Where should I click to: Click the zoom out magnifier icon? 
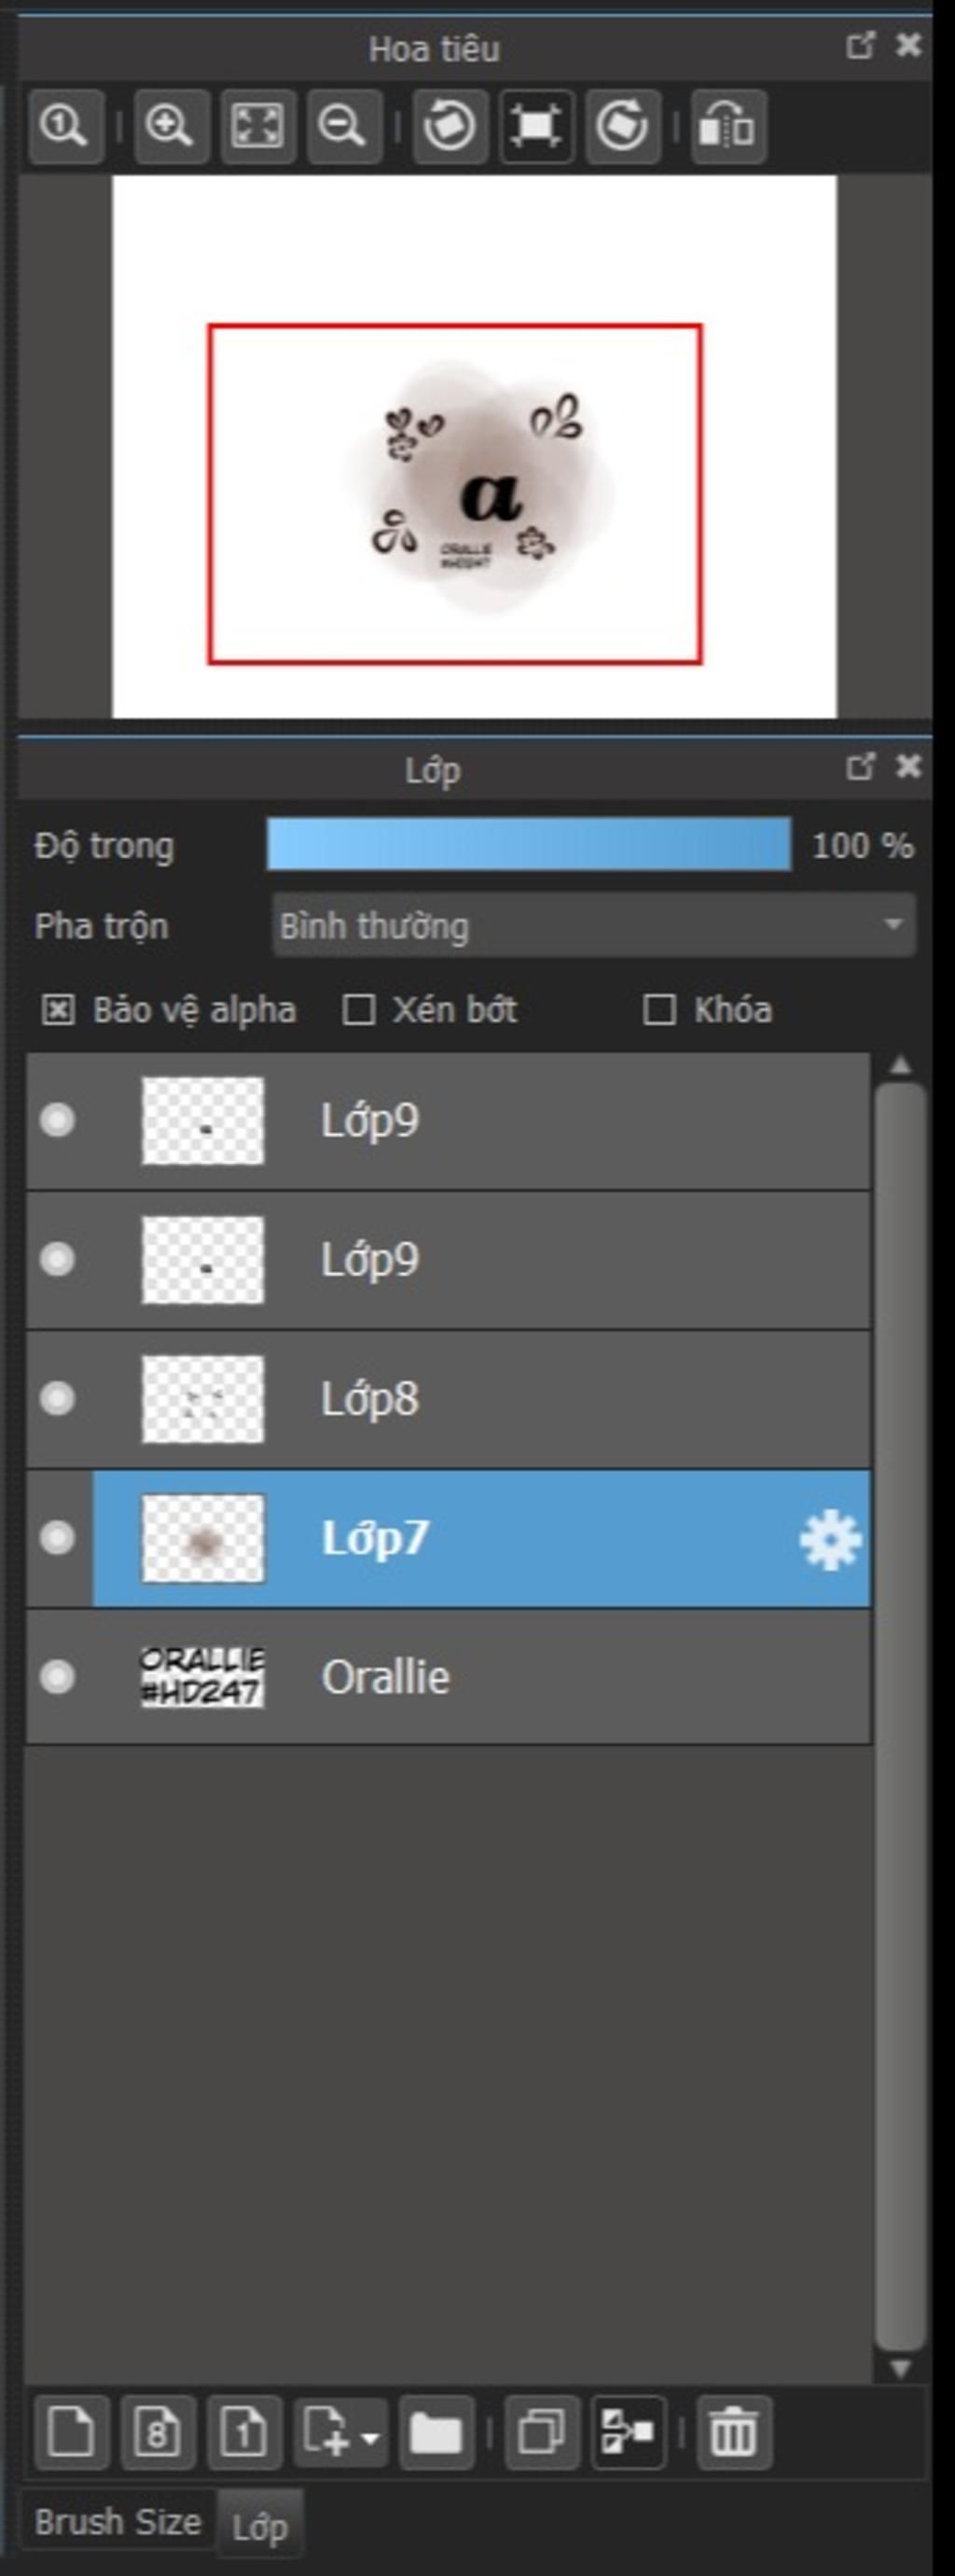point(344,126)
